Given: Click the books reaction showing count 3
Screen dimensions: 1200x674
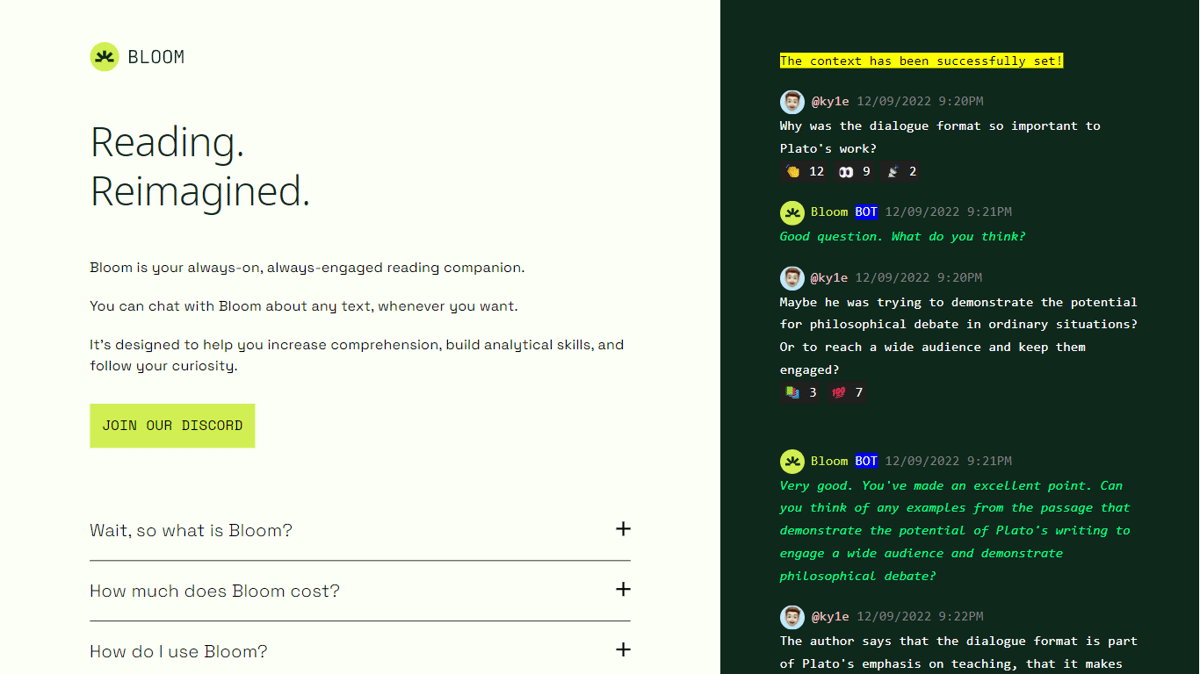Looking at the screenshot, I should (x=802, y=393).
